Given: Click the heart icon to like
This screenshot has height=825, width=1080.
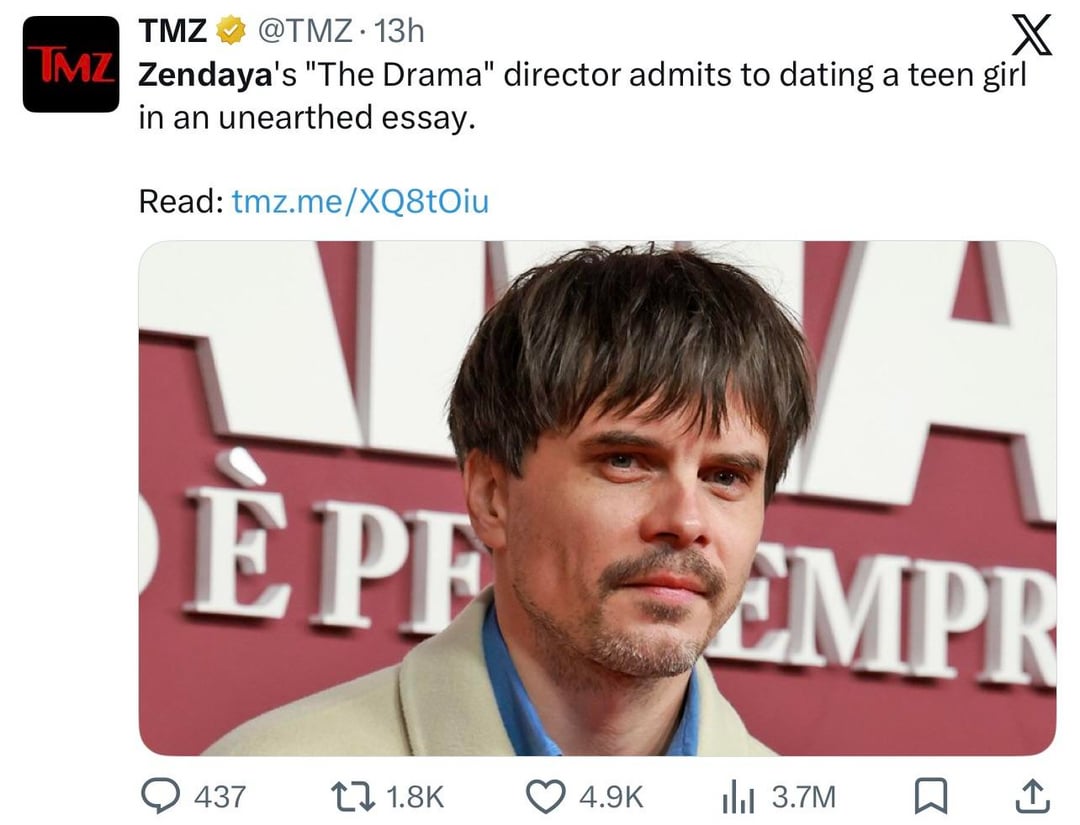Looking at the screenshot, I should click(546, 796).
